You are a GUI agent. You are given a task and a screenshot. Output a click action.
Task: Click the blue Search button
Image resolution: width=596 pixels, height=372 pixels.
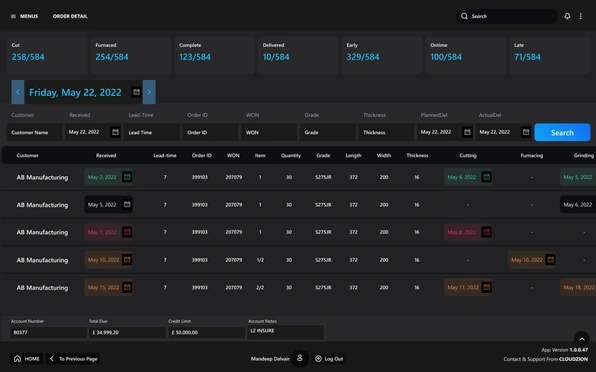coord(562,132)
